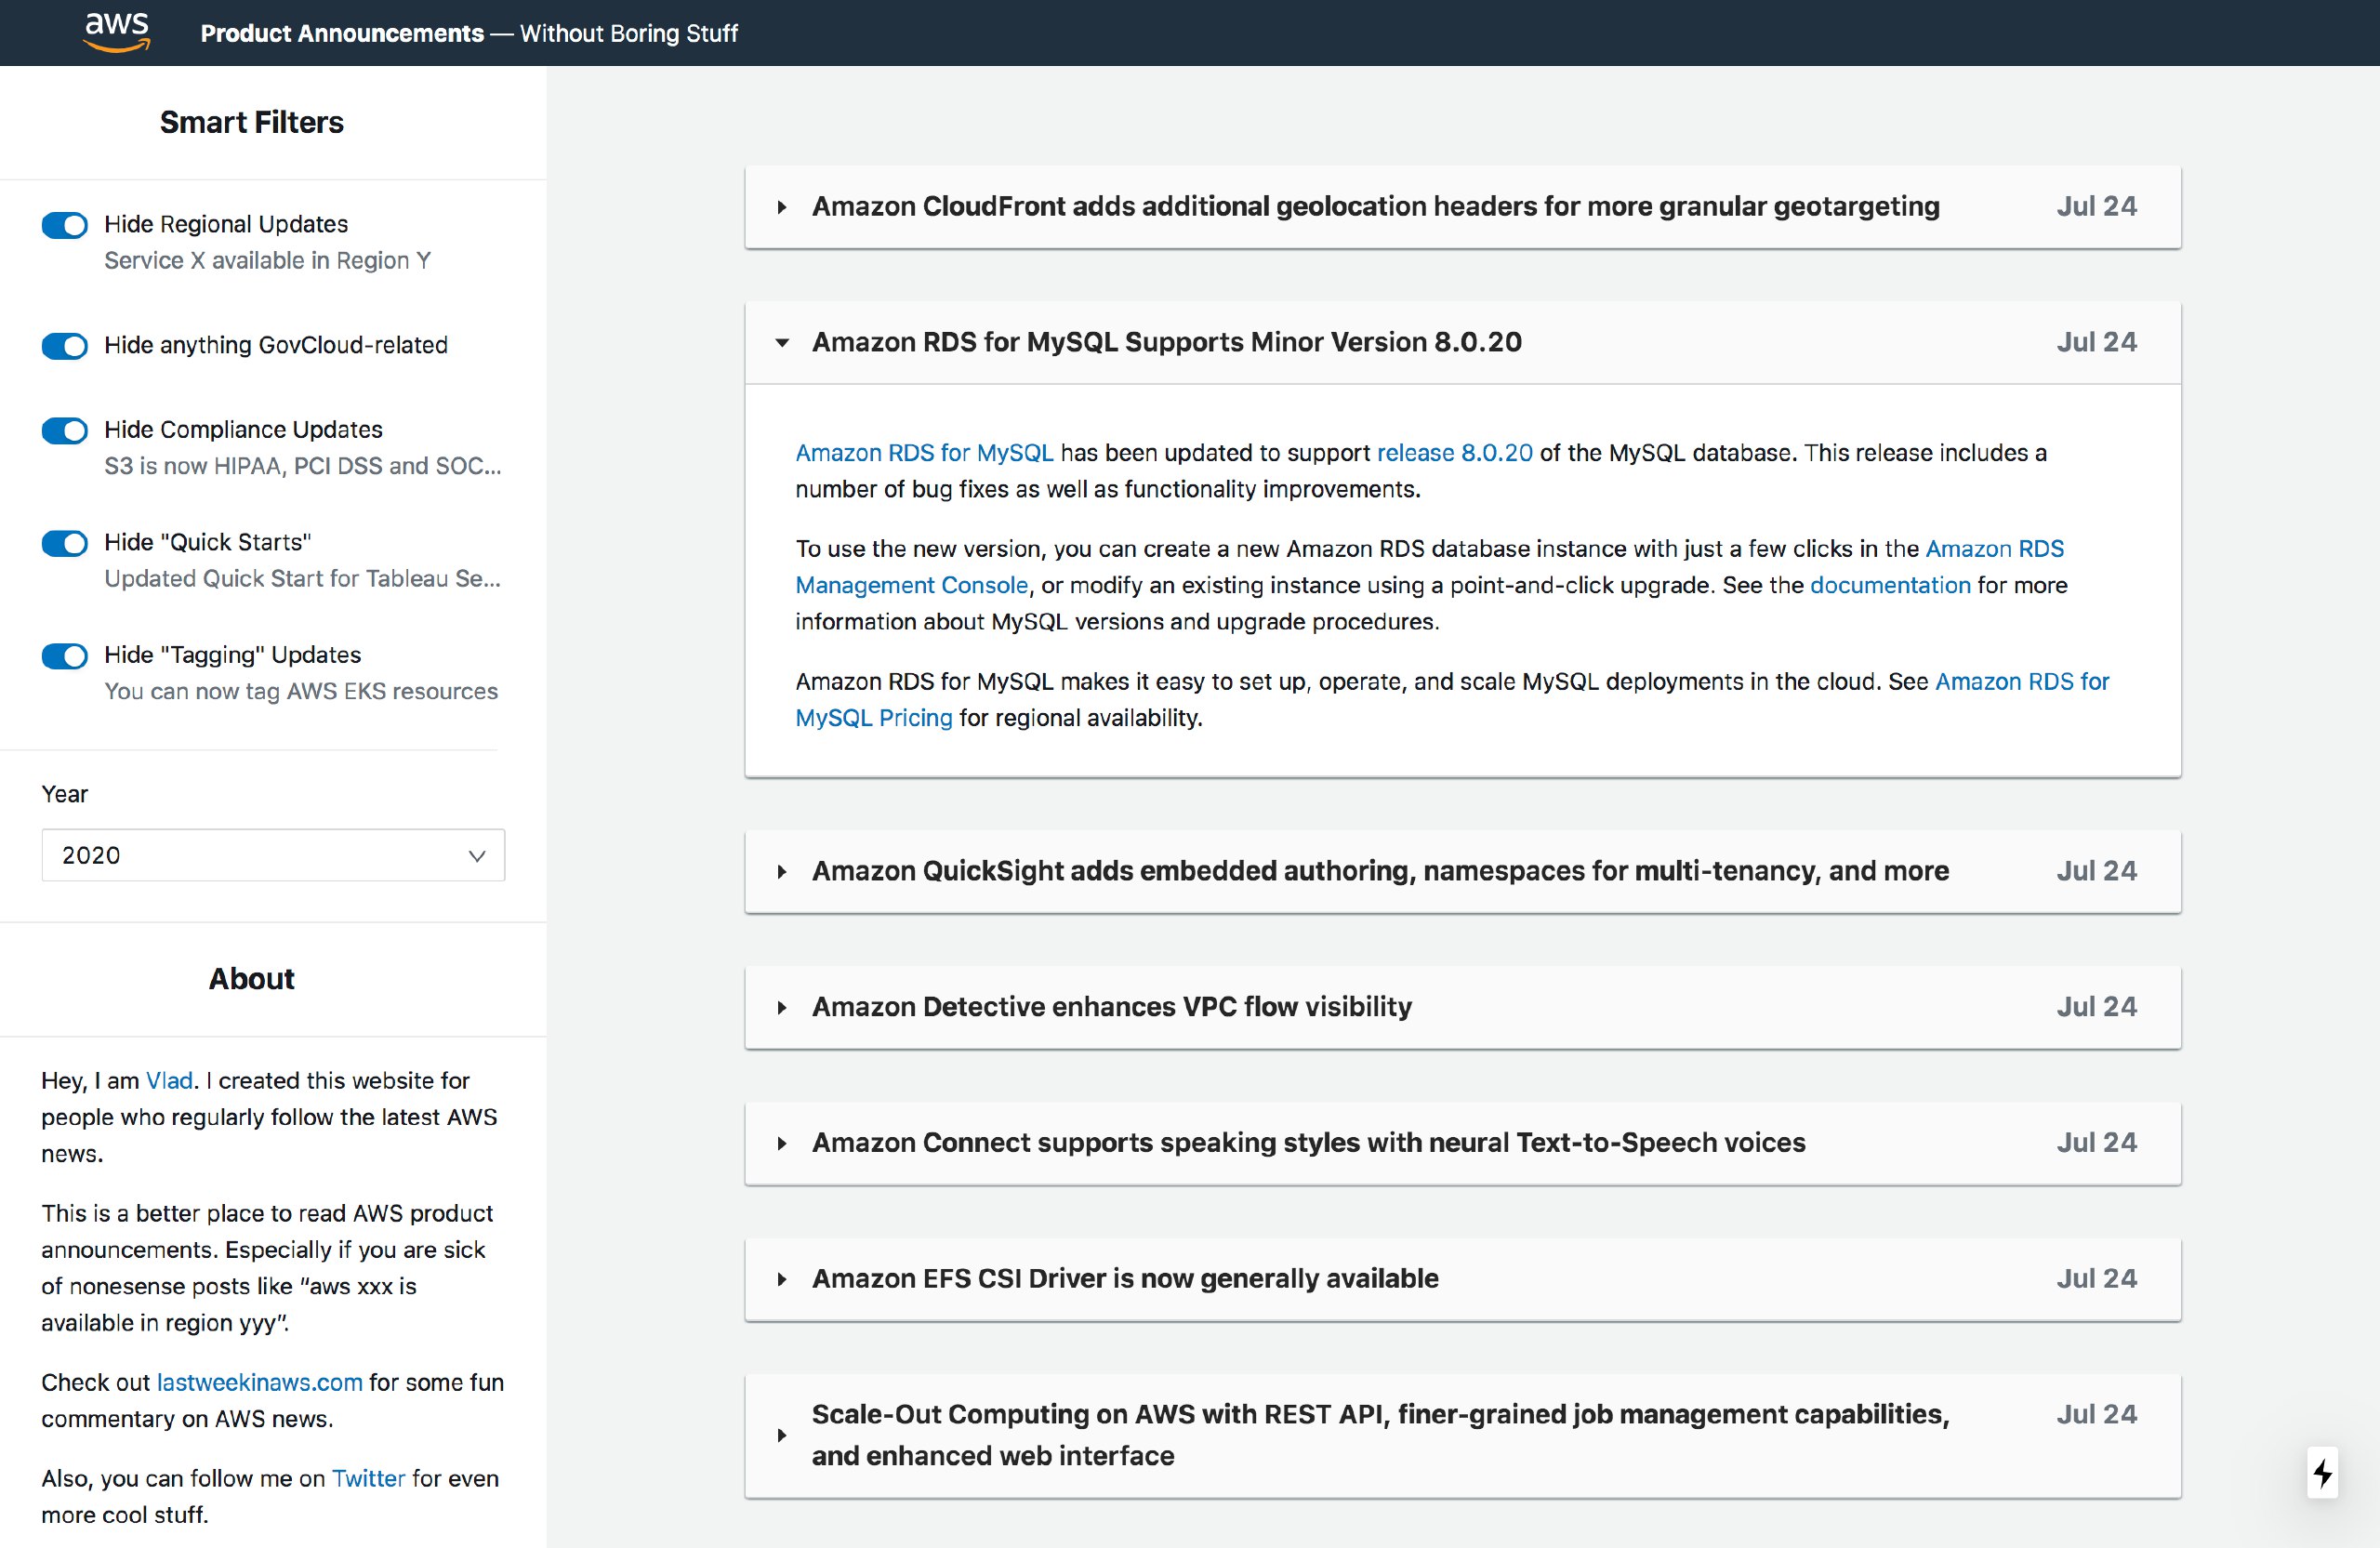Image resolution: width=2380 pixels, height=1548 pixels.
Task: Follow the release 8.0.20 link
Action: pos(1454,453)
